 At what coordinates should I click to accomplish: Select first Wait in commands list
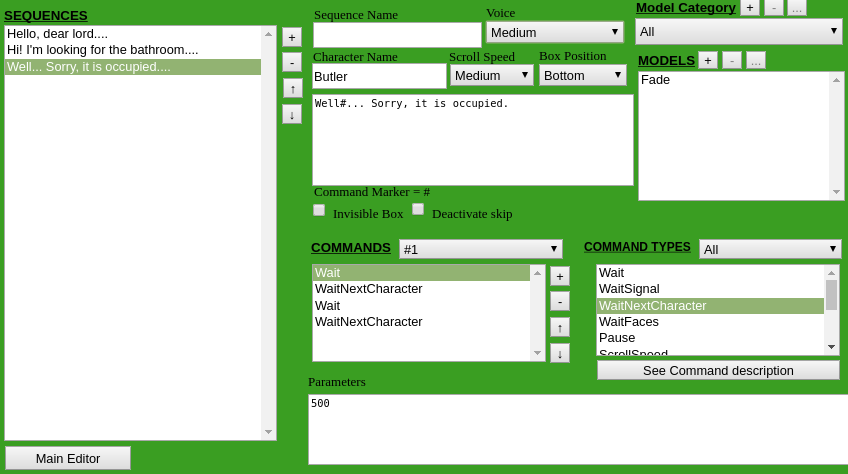coord(421,273)
